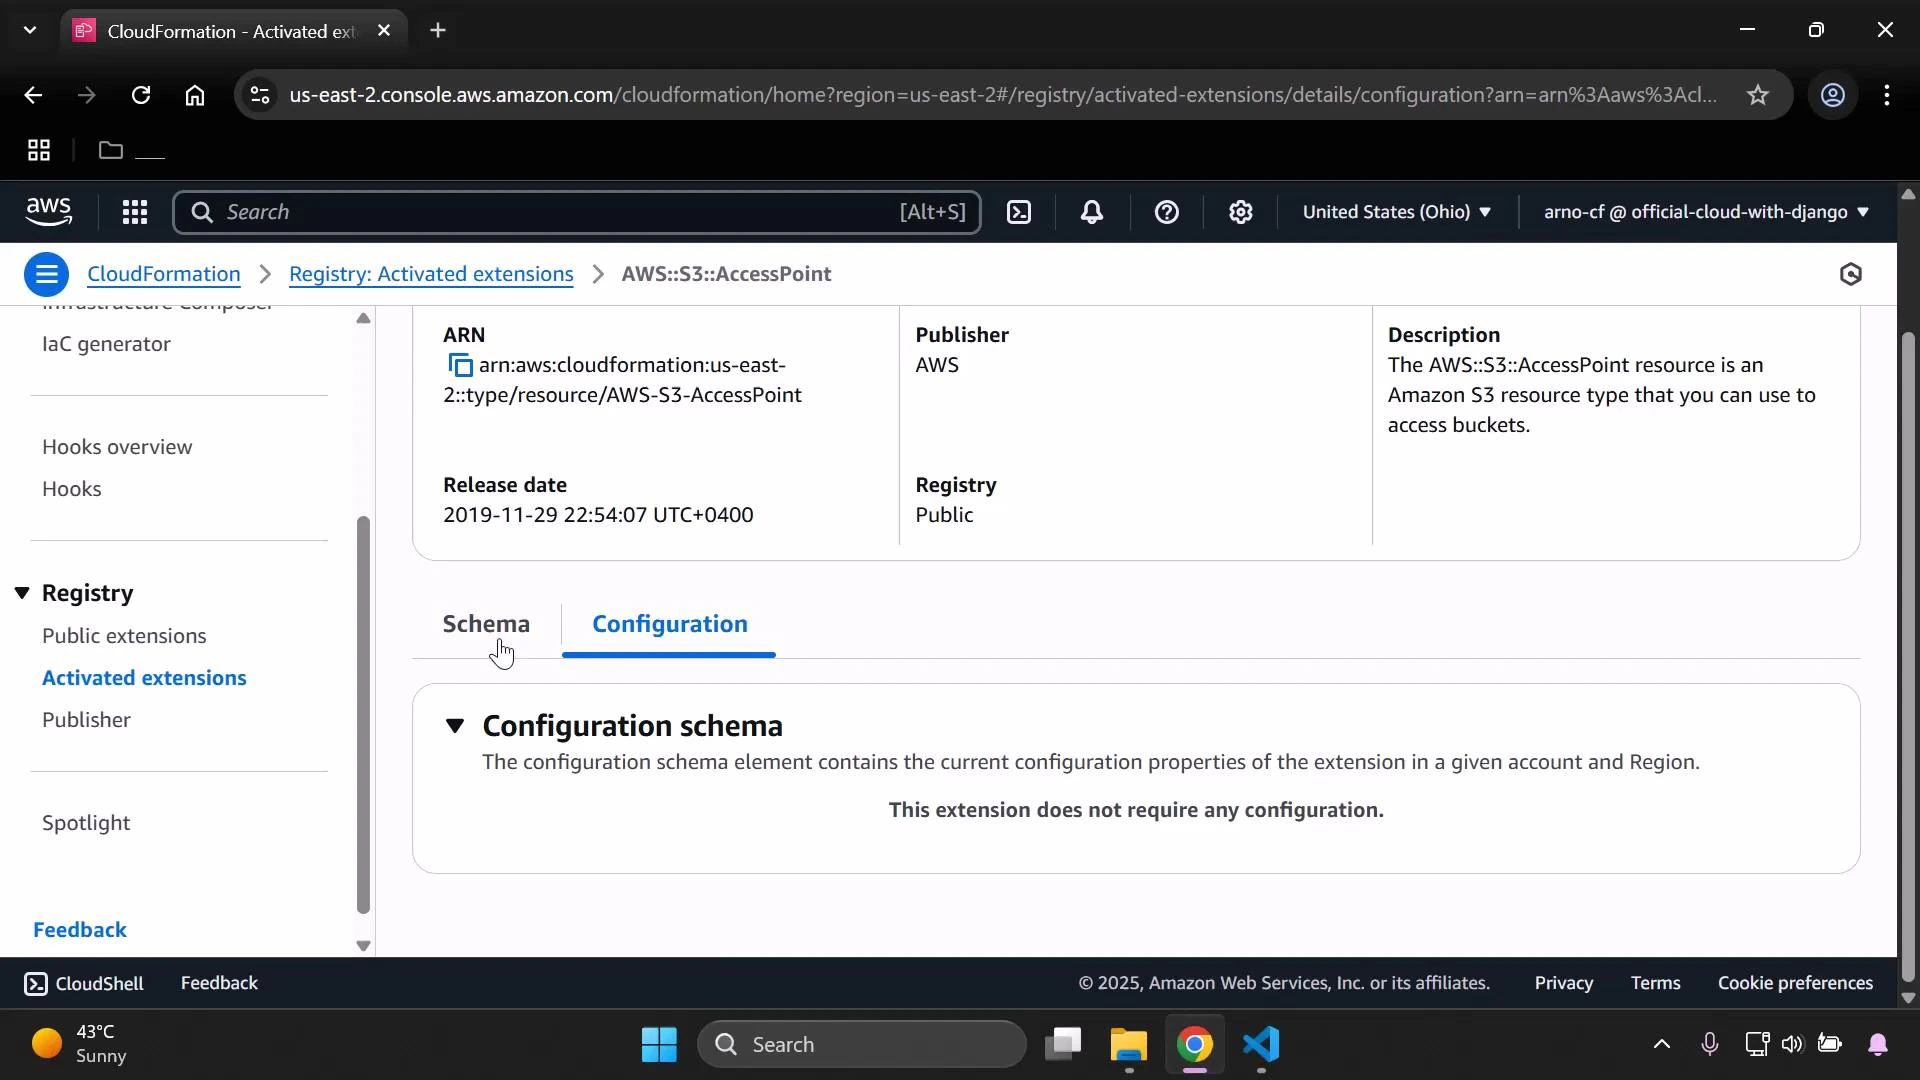1920x1080 pixels.
Task: Open account settings with the gear icon
Action: tap(1240, 212)
